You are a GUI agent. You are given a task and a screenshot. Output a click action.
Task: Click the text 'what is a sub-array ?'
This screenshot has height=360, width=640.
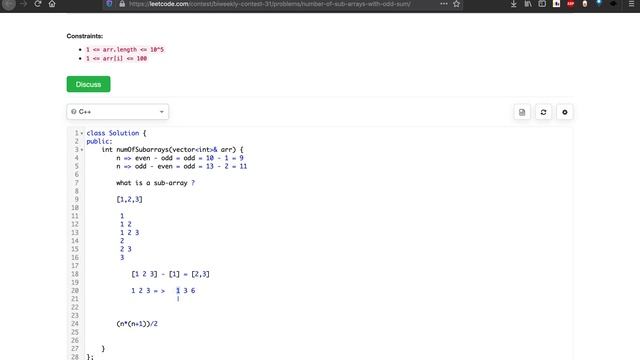click(156, 183)
